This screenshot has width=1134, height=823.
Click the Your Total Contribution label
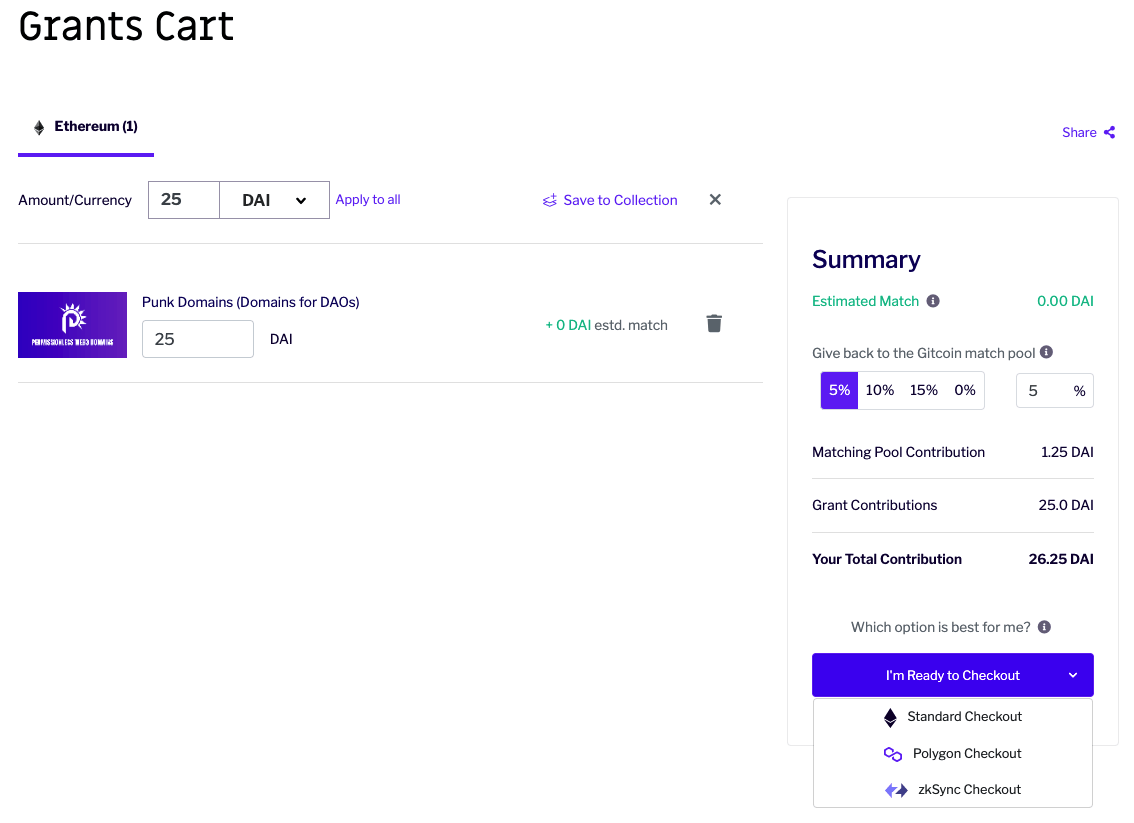887,559
